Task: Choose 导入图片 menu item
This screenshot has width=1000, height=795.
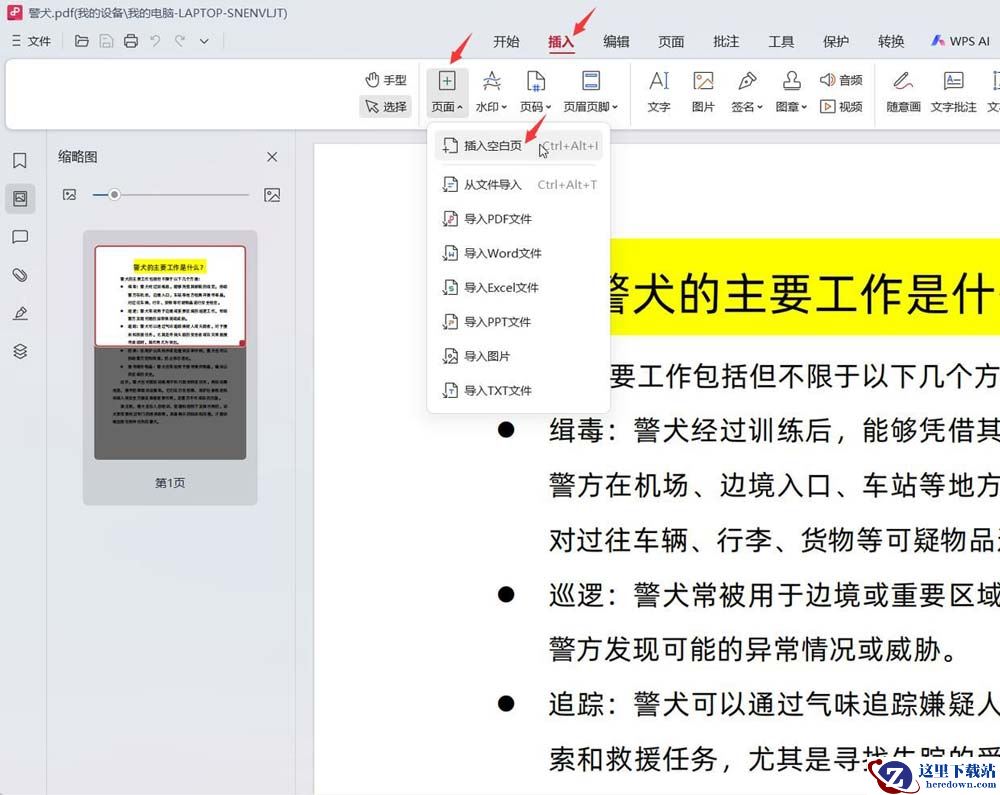Action: click(518, 356)
